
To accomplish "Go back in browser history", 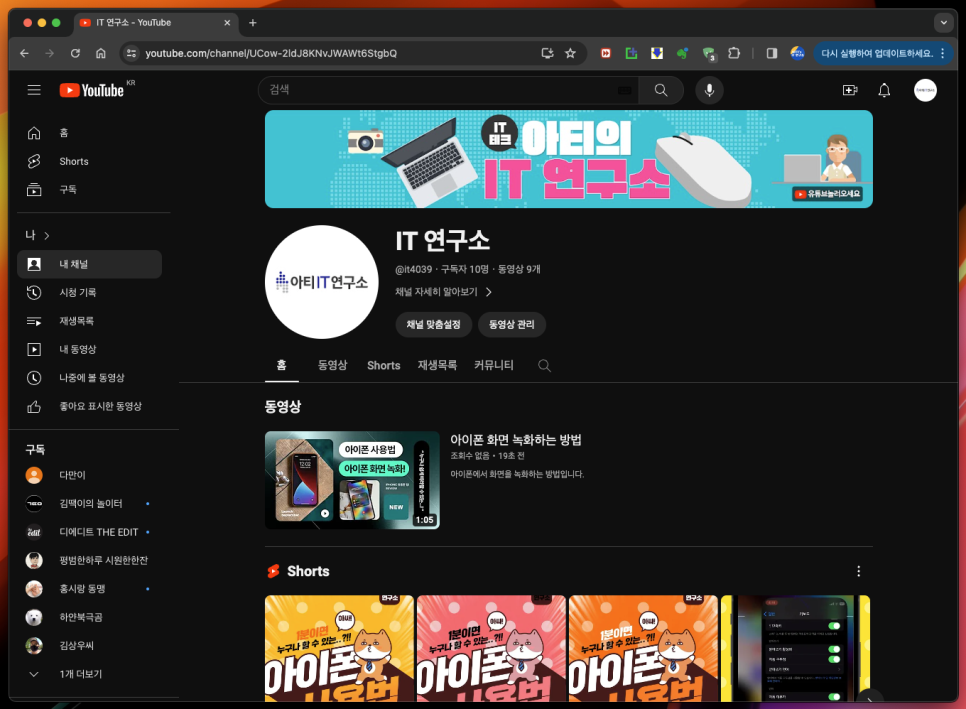I will (24, 53).
